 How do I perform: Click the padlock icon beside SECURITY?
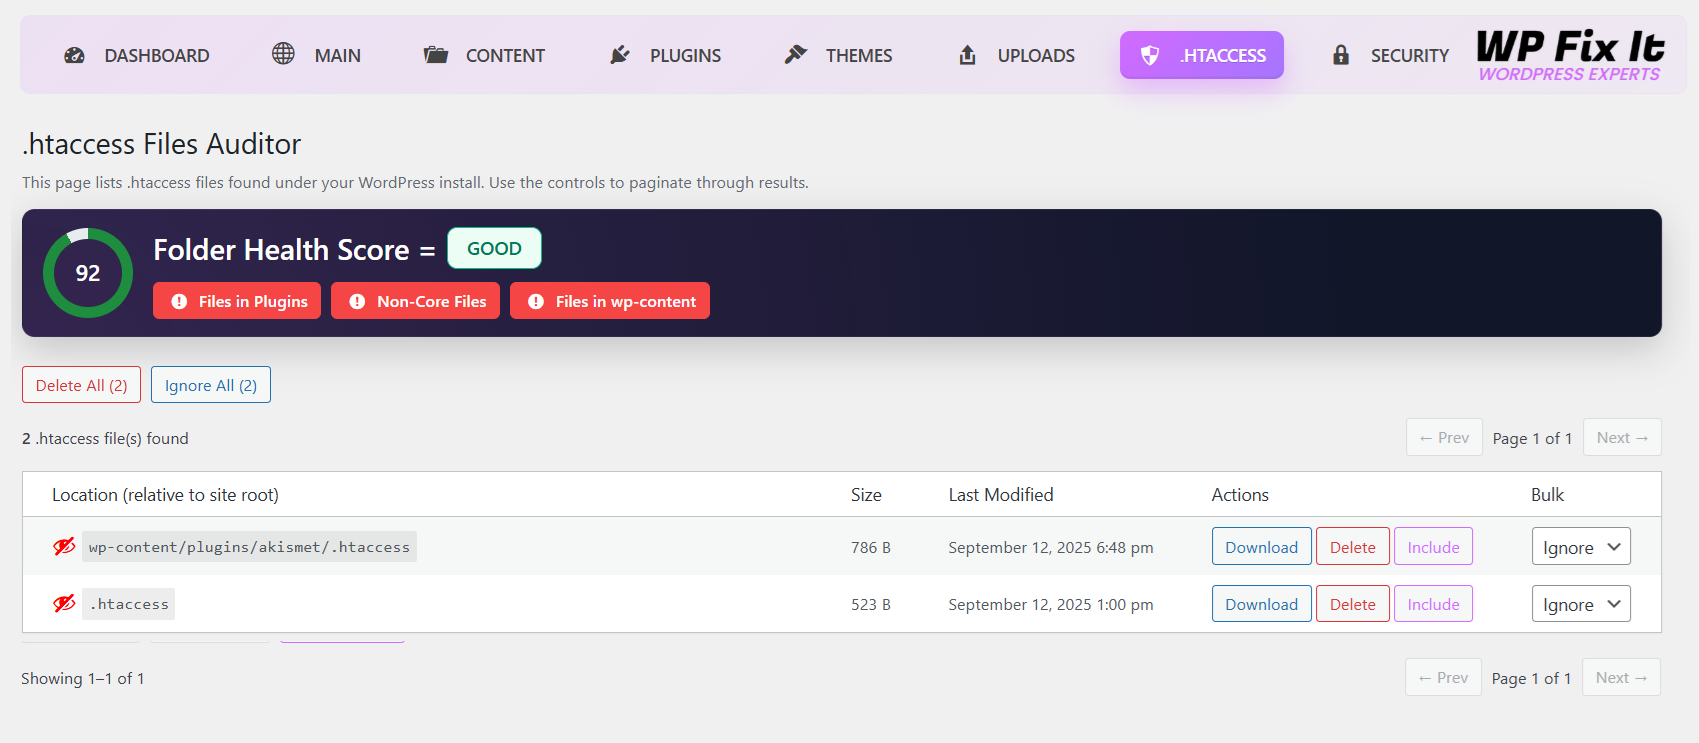point(1341,55)
